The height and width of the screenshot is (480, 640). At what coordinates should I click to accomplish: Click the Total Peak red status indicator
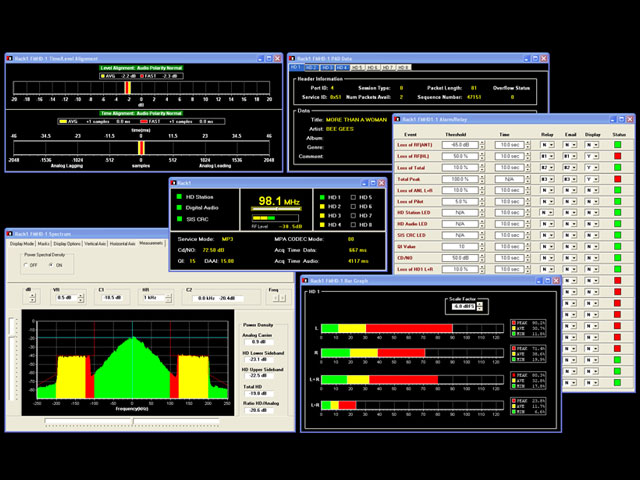pos(618,179)
